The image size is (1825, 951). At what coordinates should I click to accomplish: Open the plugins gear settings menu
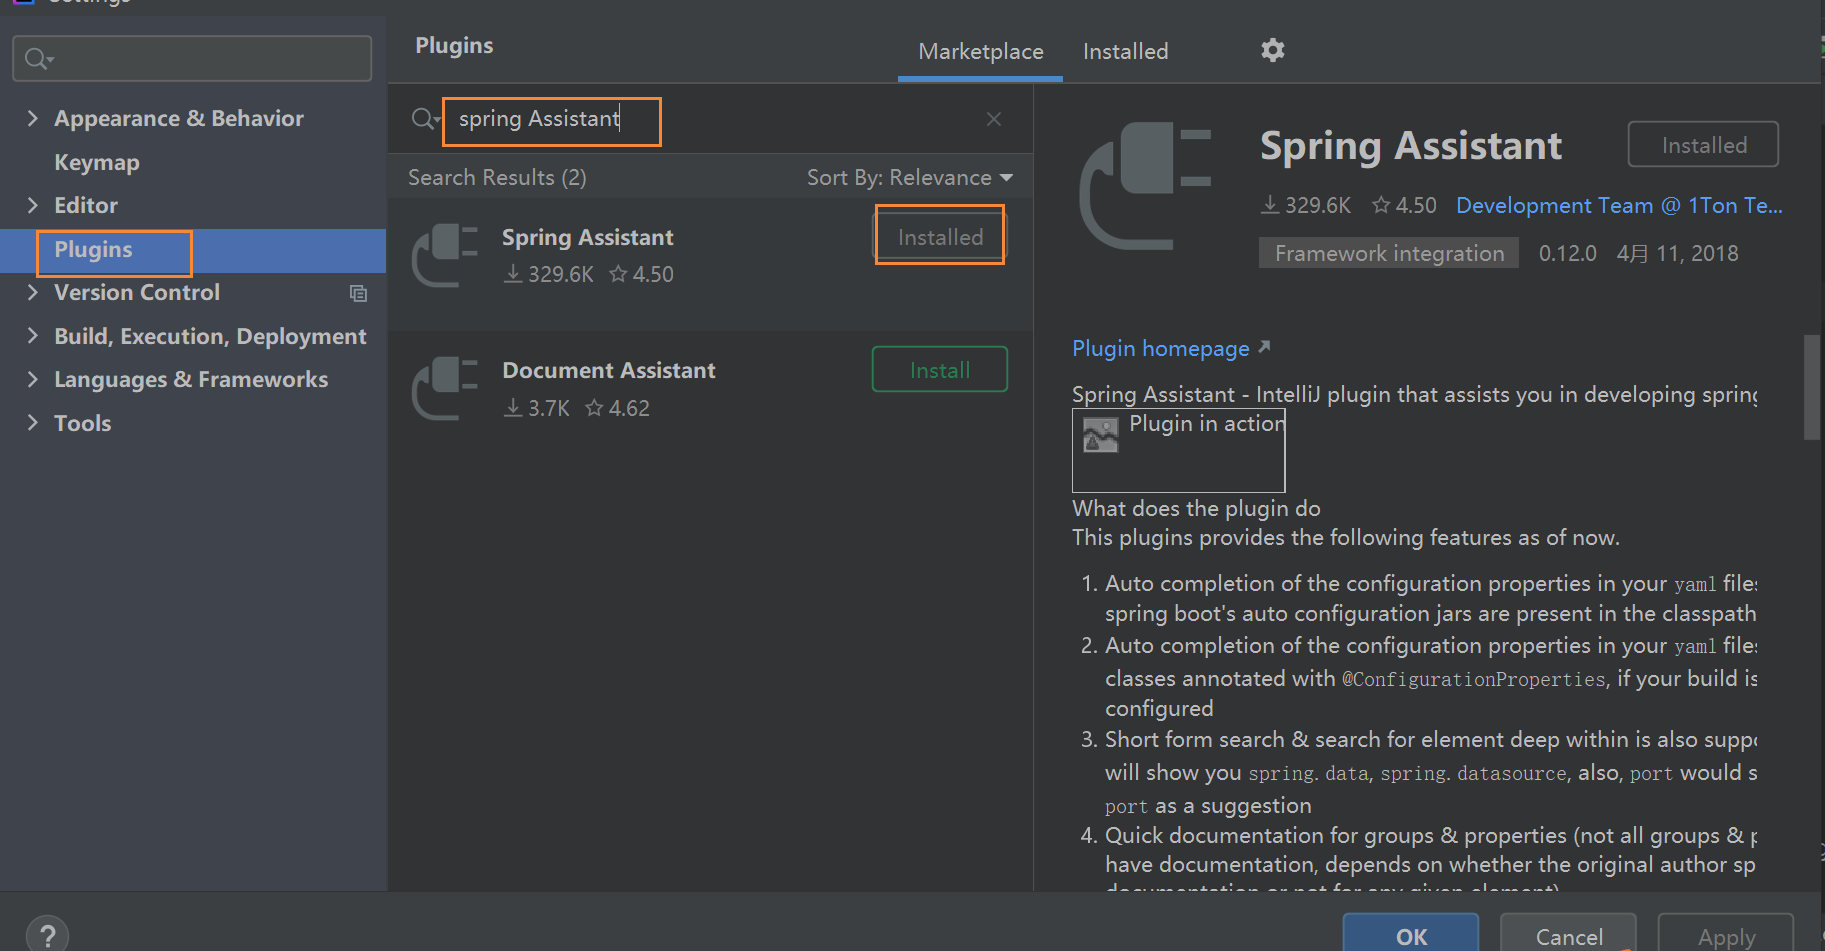point(1272,50)
